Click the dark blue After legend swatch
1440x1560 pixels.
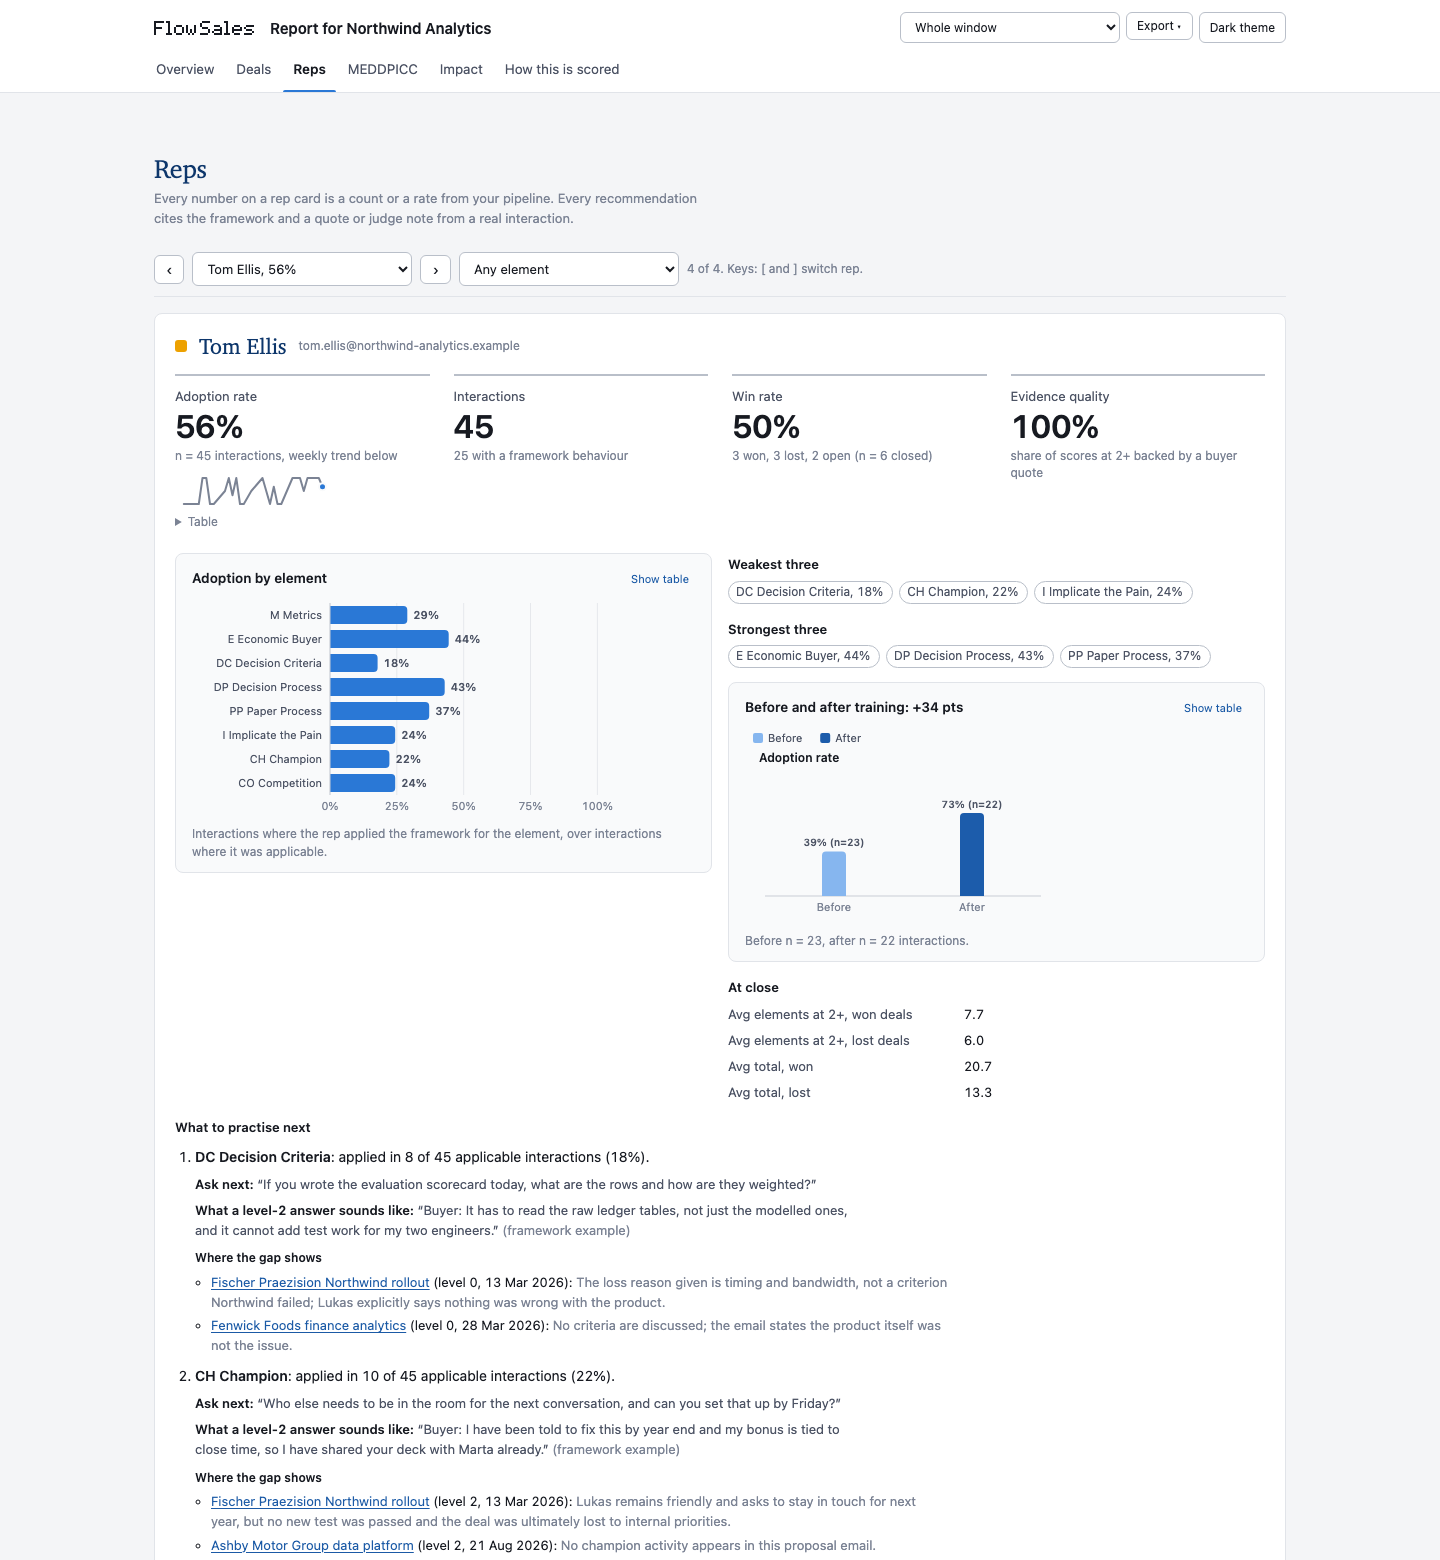(x=825, y=738)
